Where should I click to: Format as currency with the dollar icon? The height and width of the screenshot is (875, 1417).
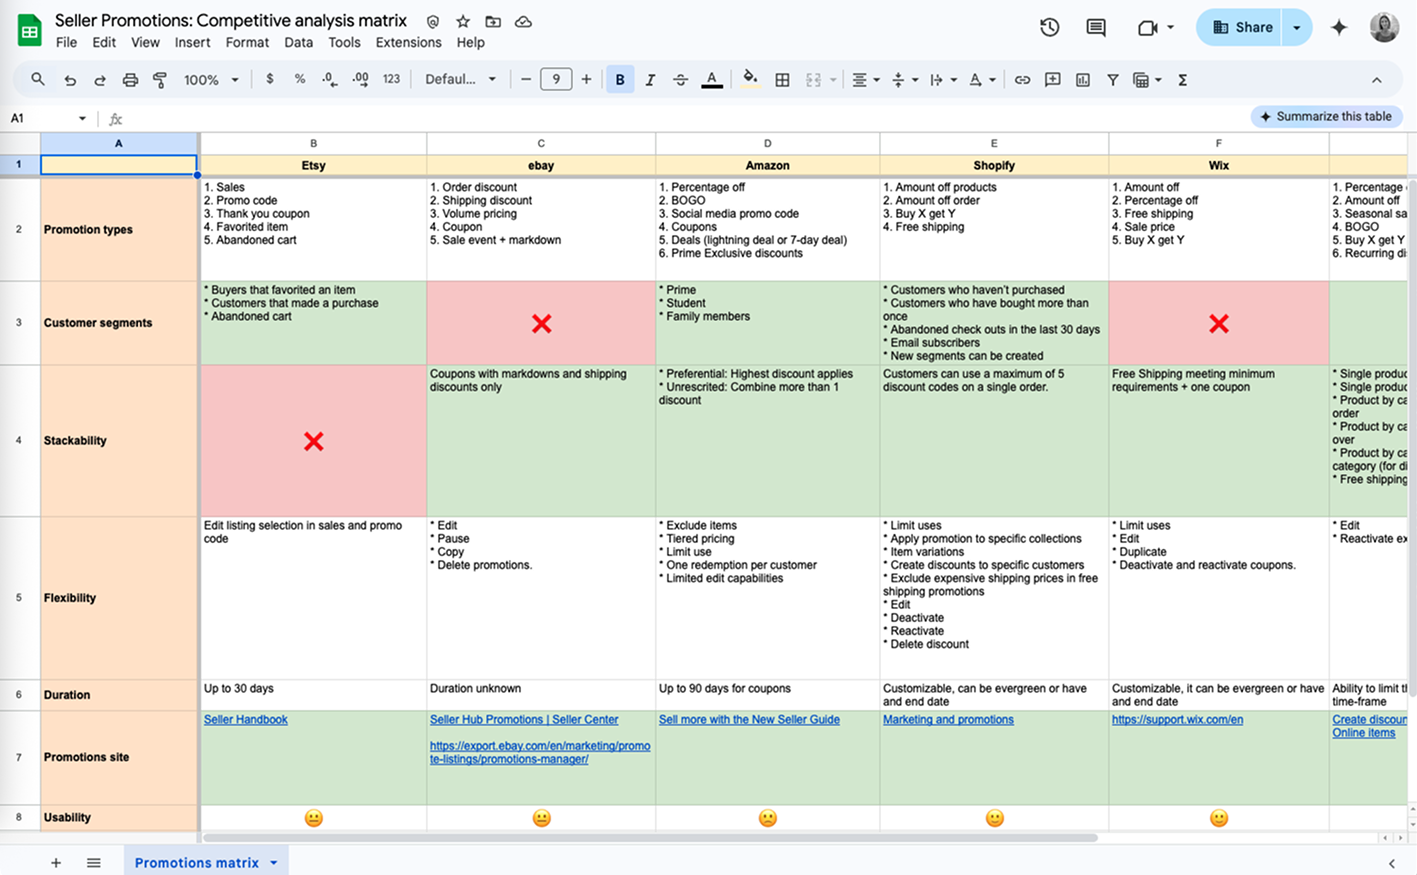point(269,79)
